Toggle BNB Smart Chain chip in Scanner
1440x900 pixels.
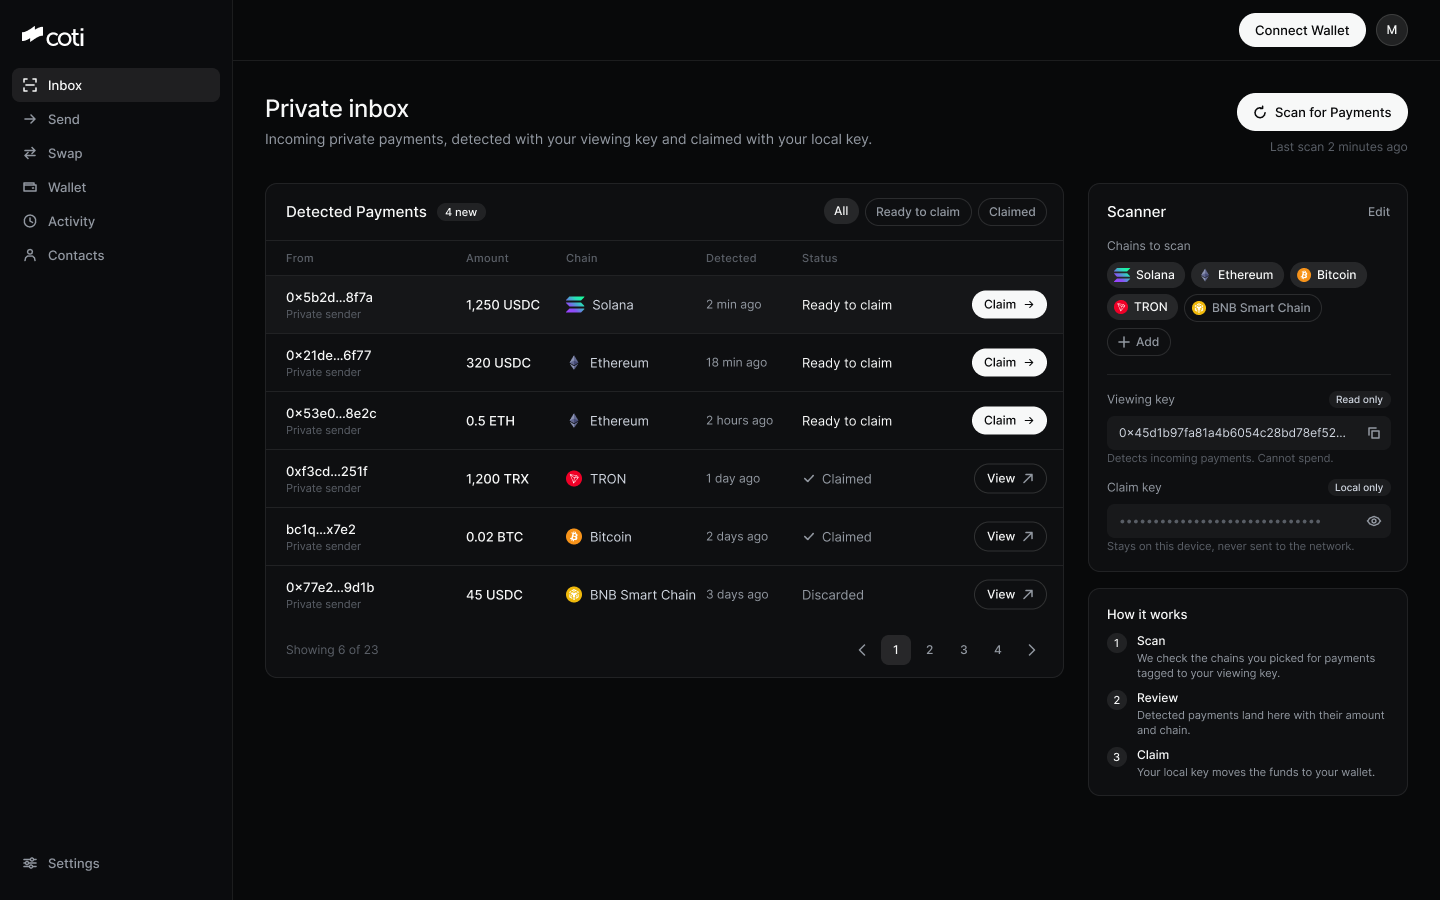1253,308
